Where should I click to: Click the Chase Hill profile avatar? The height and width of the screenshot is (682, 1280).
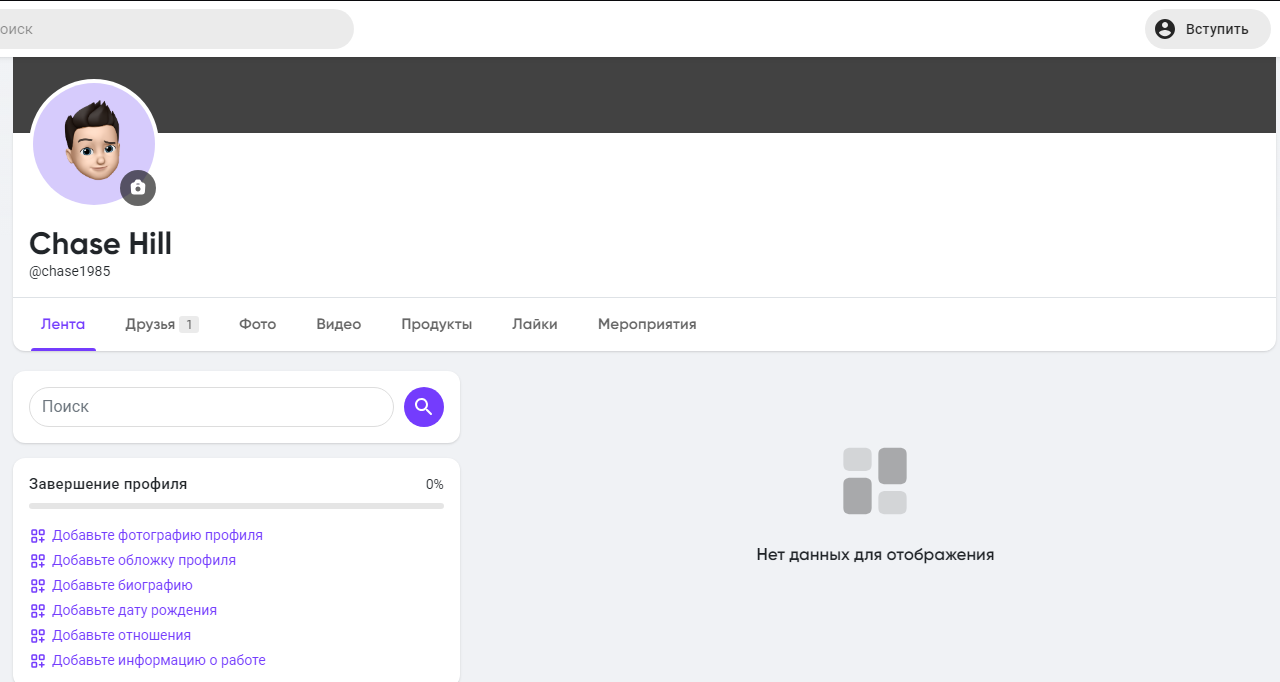tap(90, 138)
